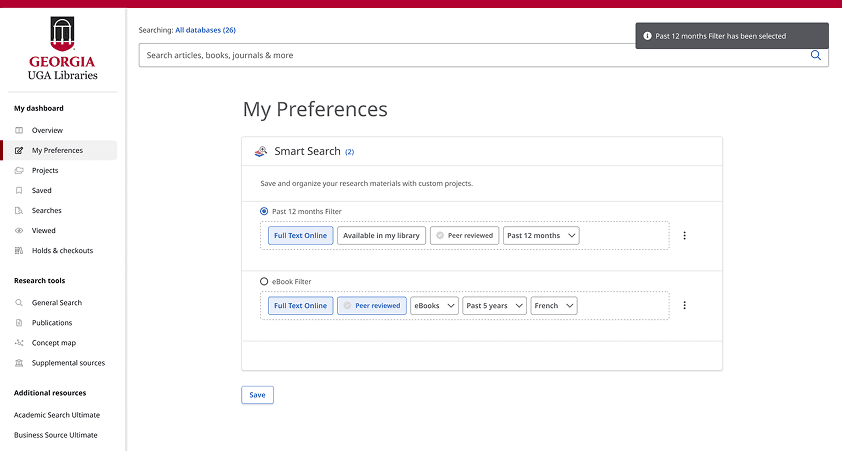Viewport: 842px width, 451px height.
Task: Click the Concept map icon
Action: 20,343
